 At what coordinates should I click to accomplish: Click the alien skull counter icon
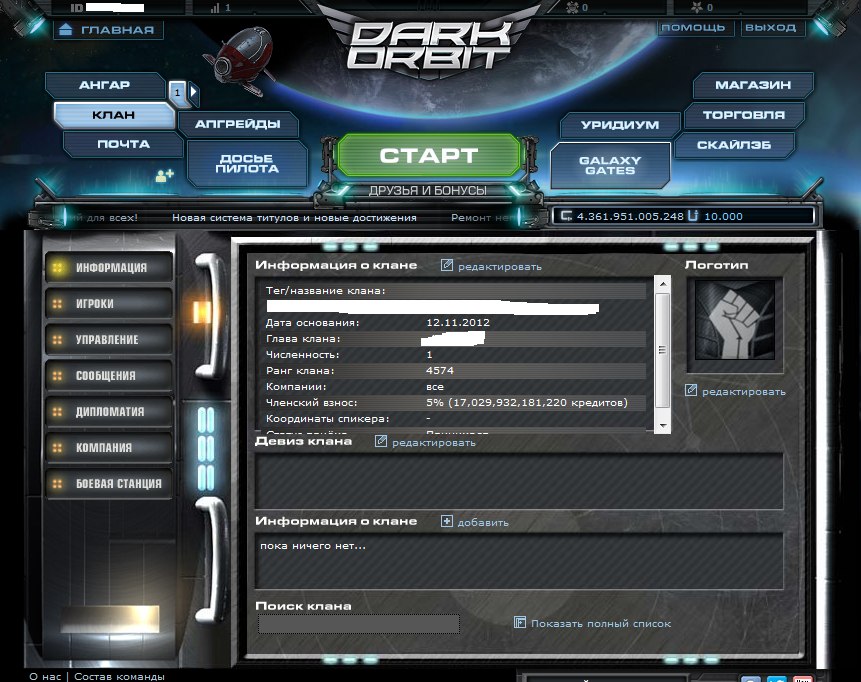pos(572,7)
